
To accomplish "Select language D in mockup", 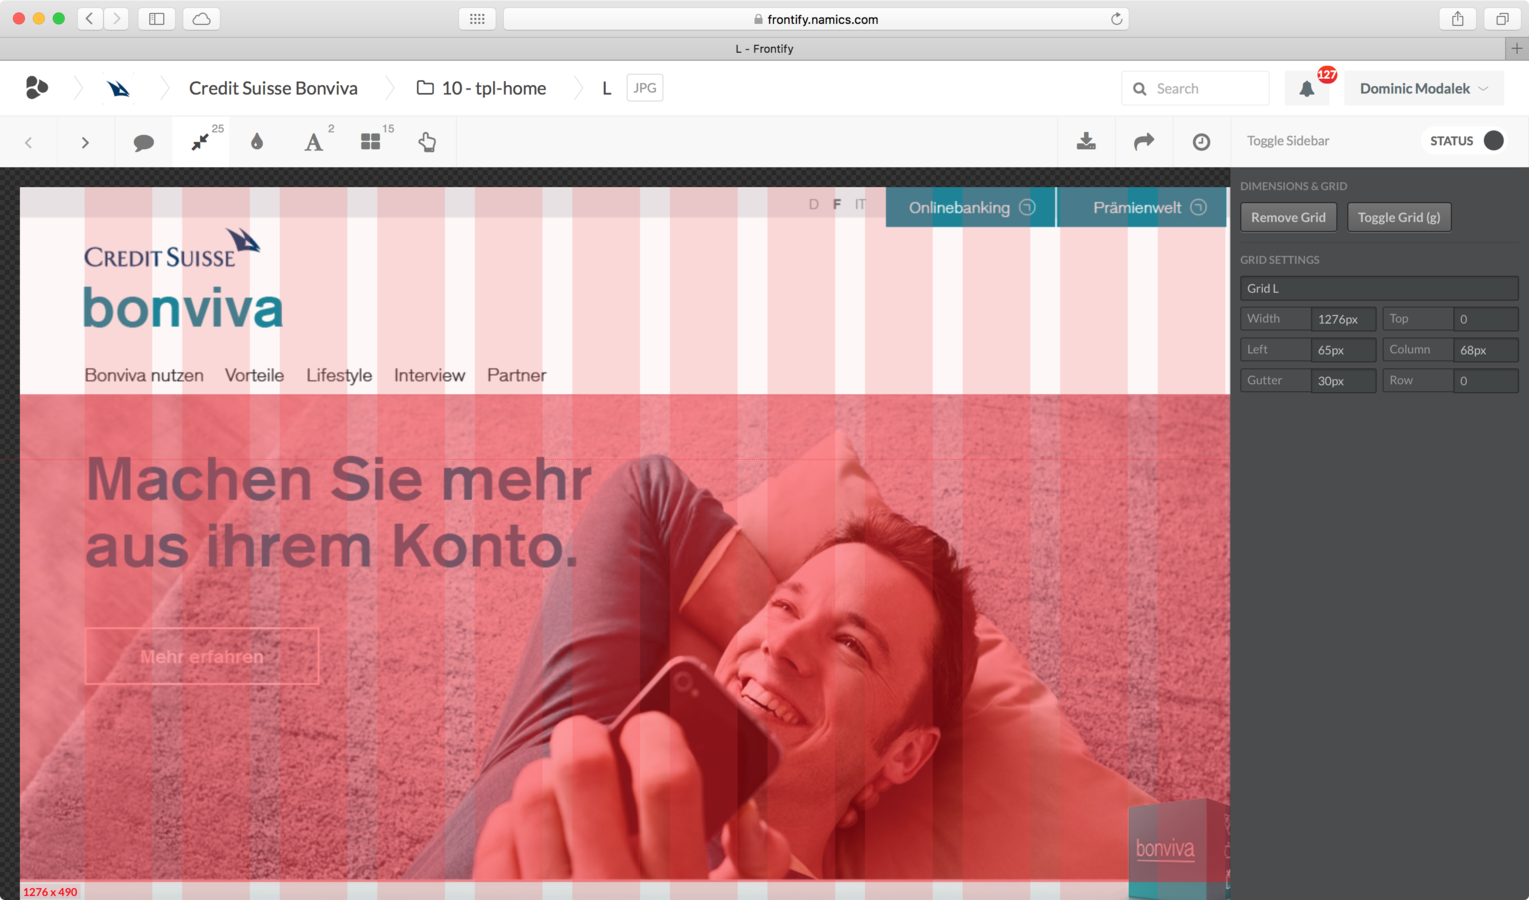I will click(x=813, y=204).
